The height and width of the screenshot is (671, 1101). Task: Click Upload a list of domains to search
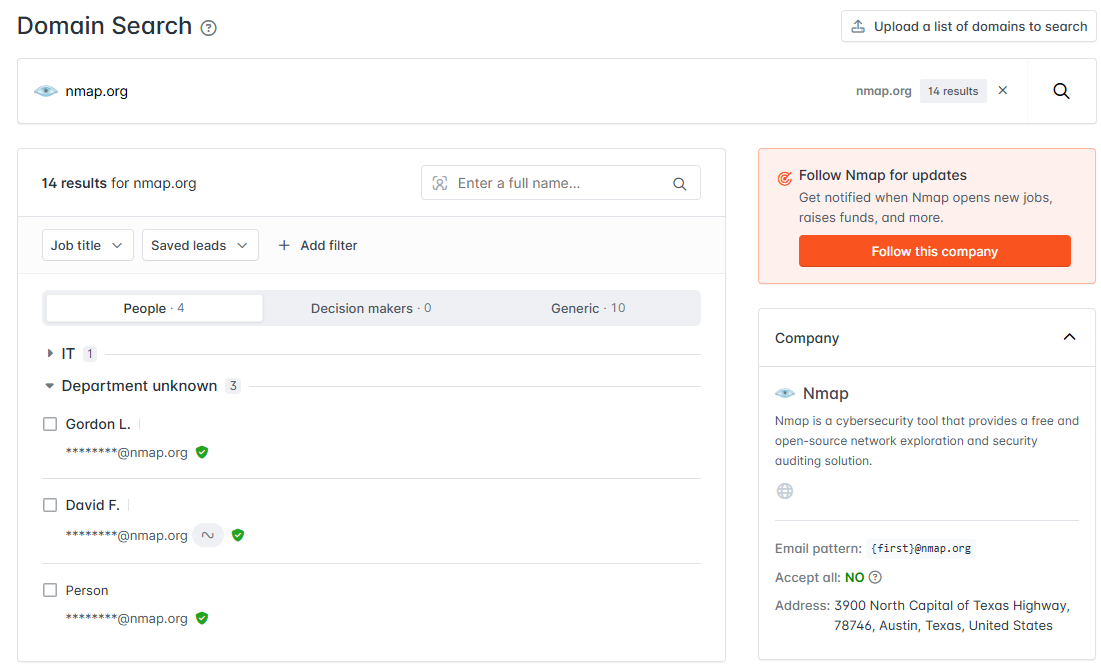pyautogui.click(x=969, y=27)
